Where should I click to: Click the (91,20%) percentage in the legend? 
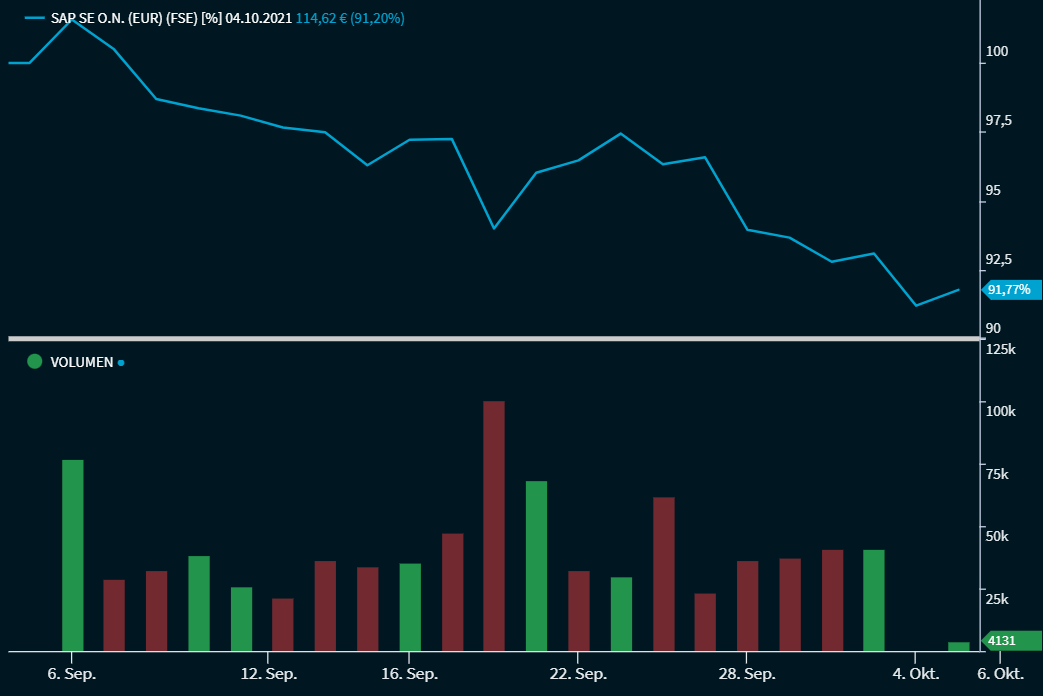377,18
